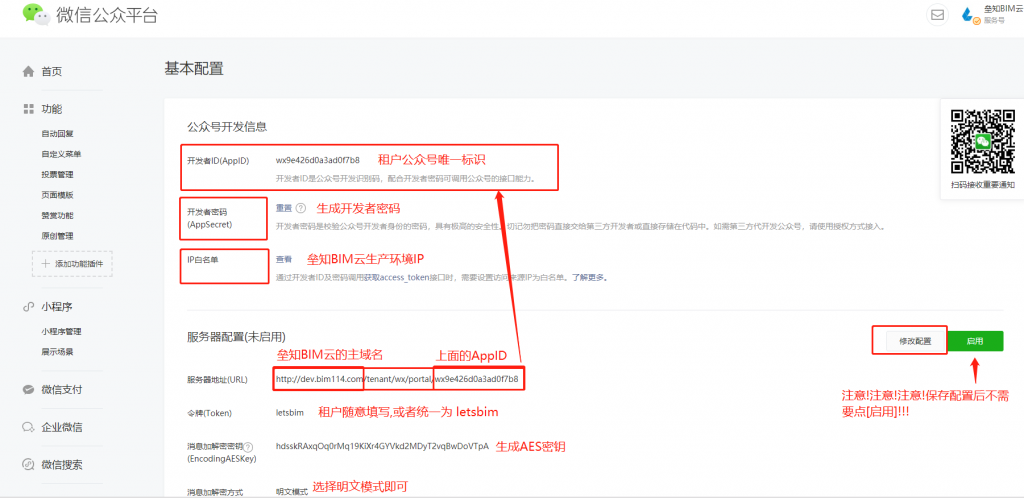This screenshot has height=498, width=1024.
Task: Click the 微信搜索 search icon
Action: tap(28, 465)
